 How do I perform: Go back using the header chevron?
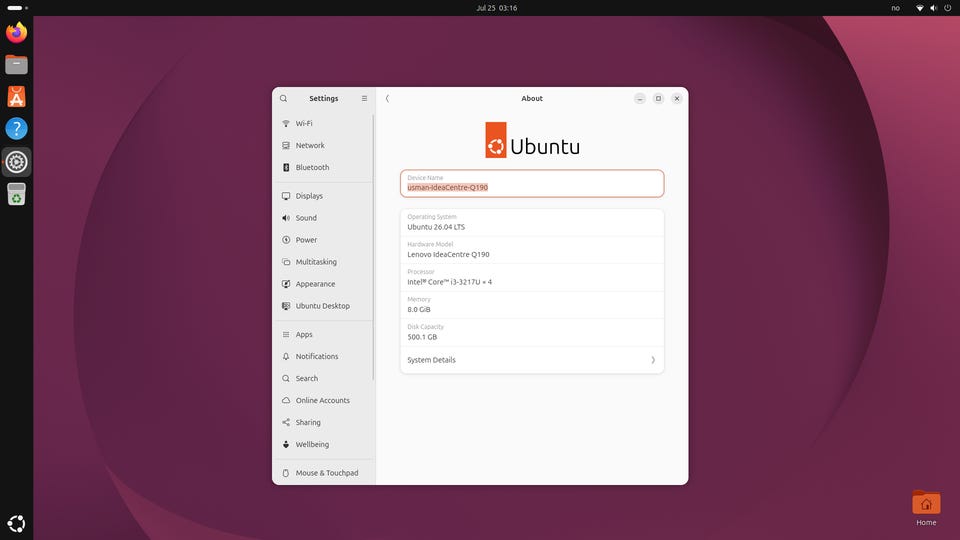(387, 99)
